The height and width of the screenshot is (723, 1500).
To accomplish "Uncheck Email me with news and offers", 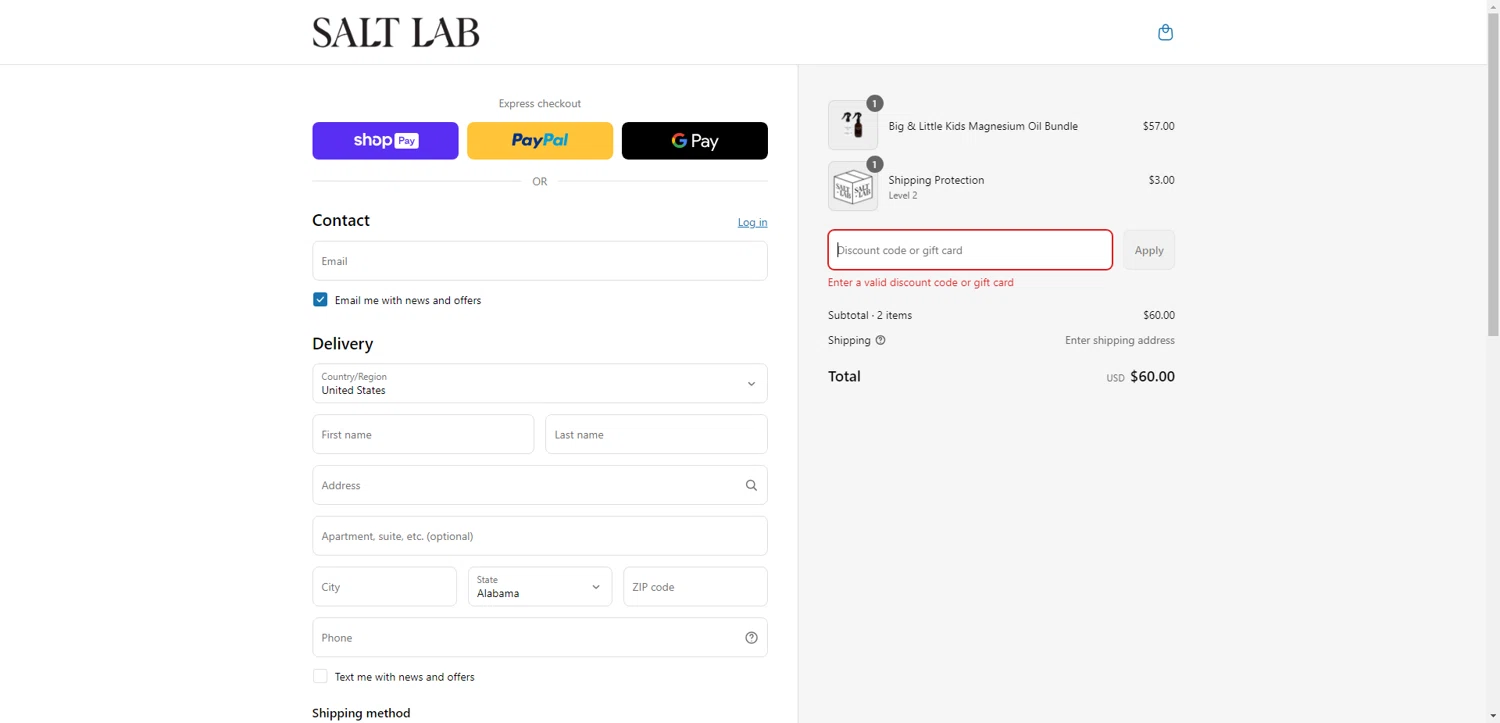I will coord(320,300).
